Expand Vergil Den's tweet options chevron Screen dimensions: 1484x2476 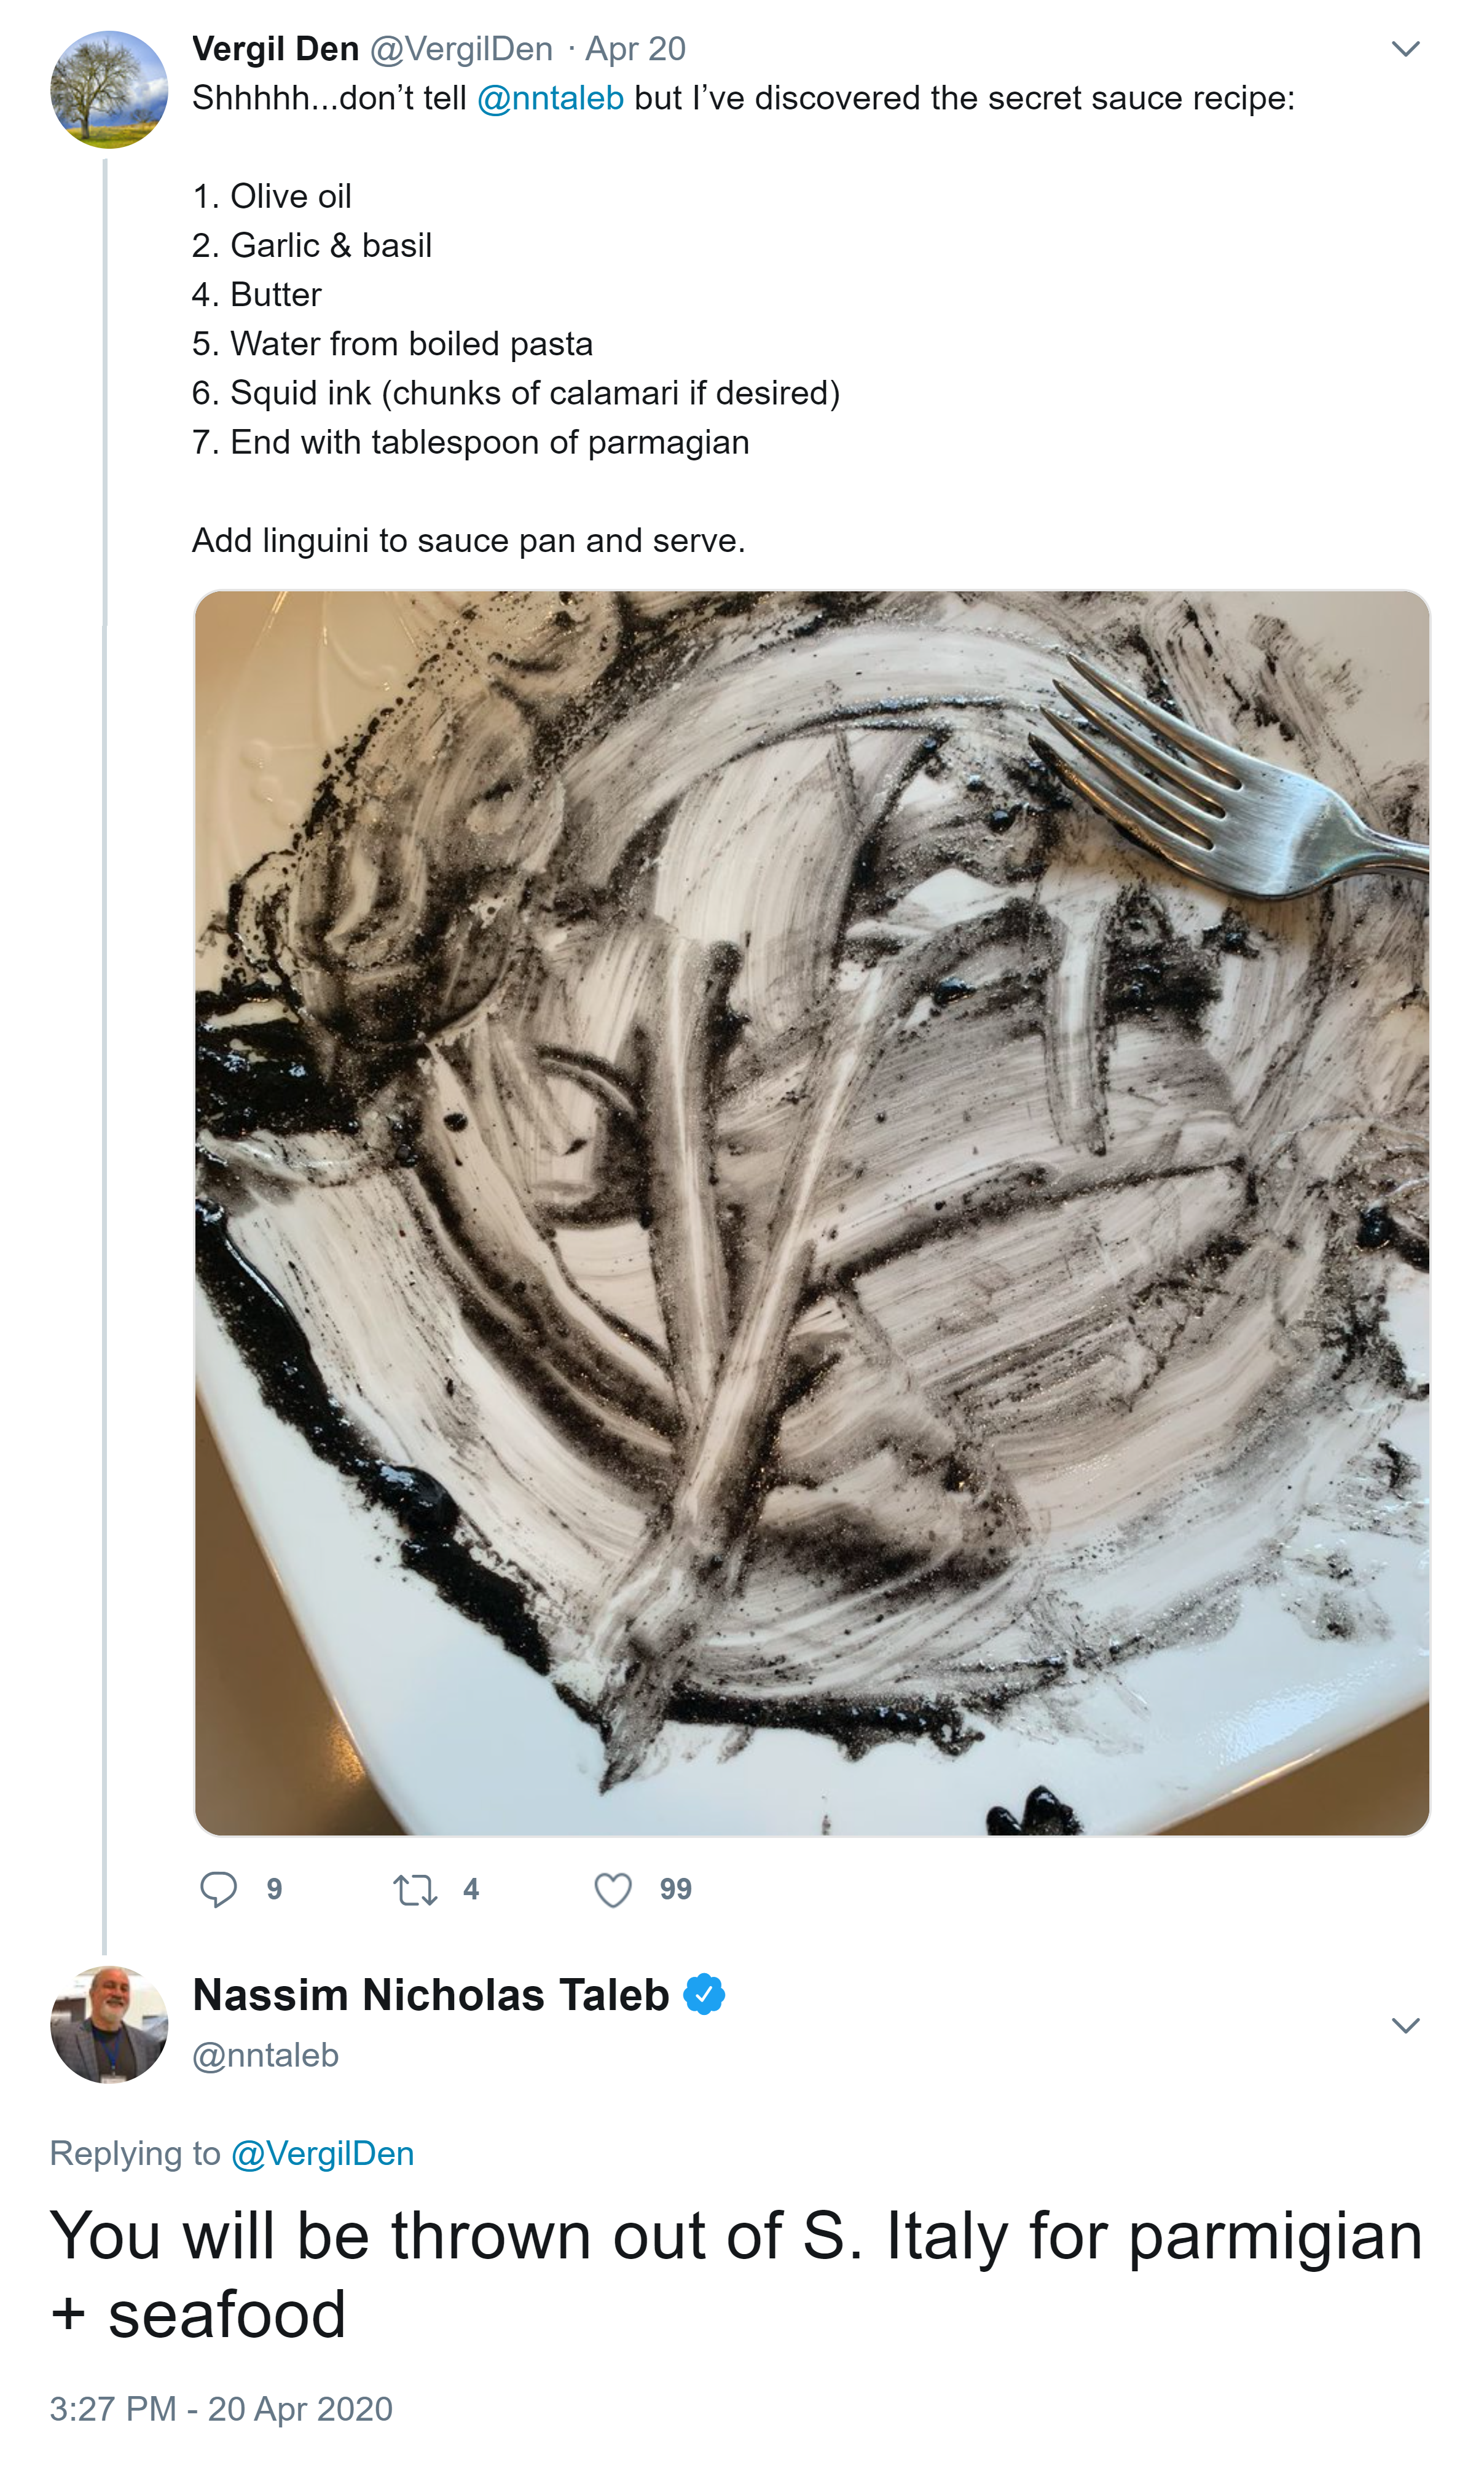[1406, 49]
